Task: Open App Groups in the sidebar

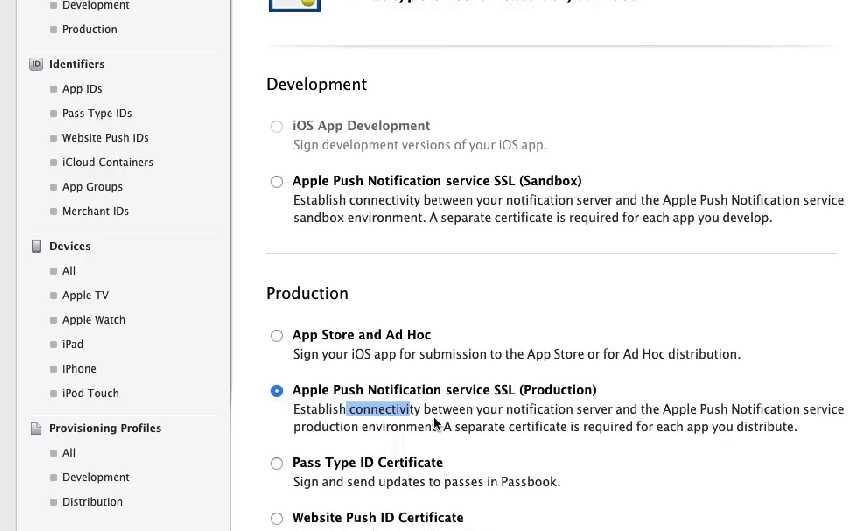Action: point(92,187)
